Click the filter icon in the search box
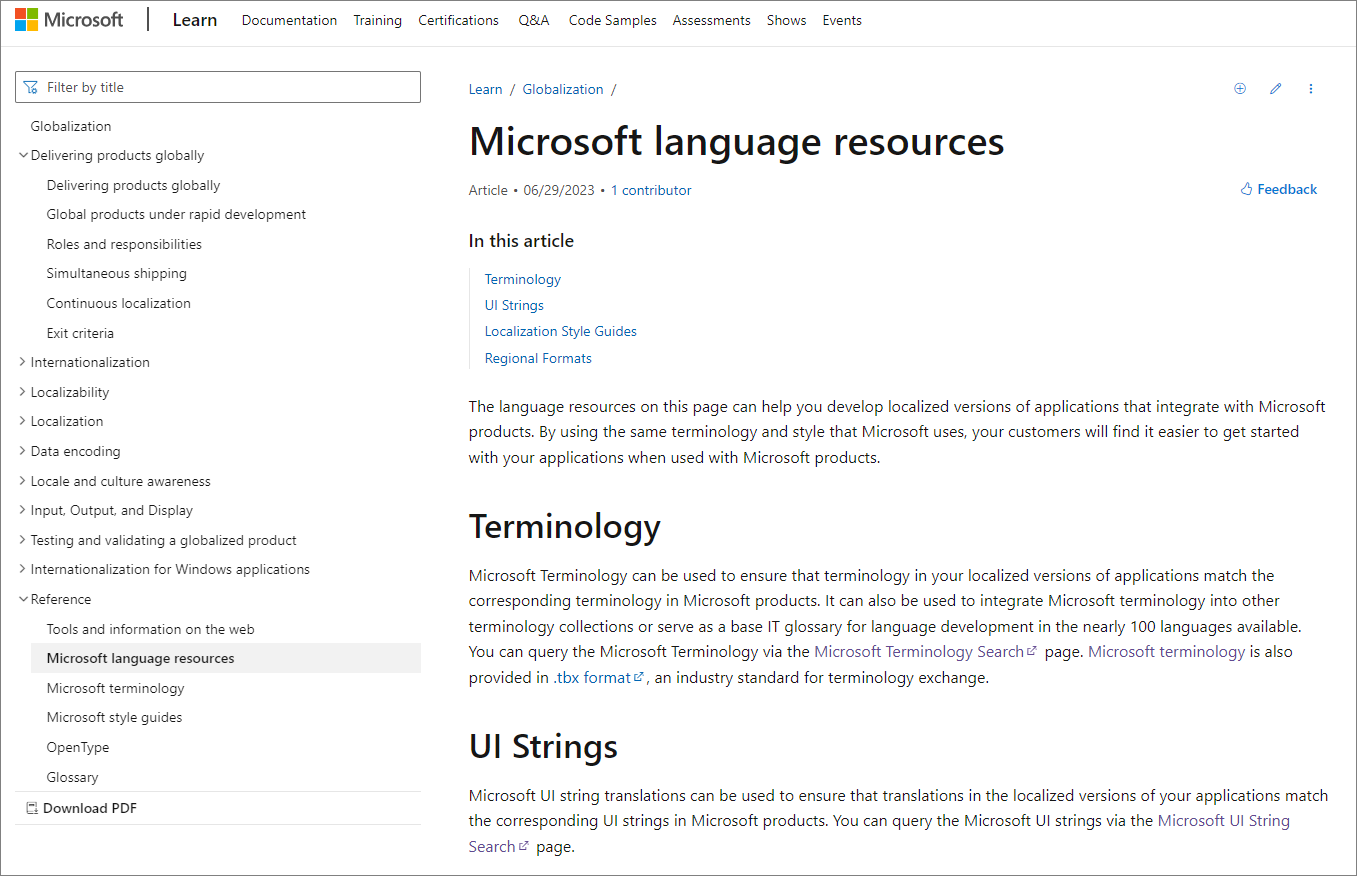This screenshot has height=876, width=1357. pyautogui.click(x=31, y=87)
